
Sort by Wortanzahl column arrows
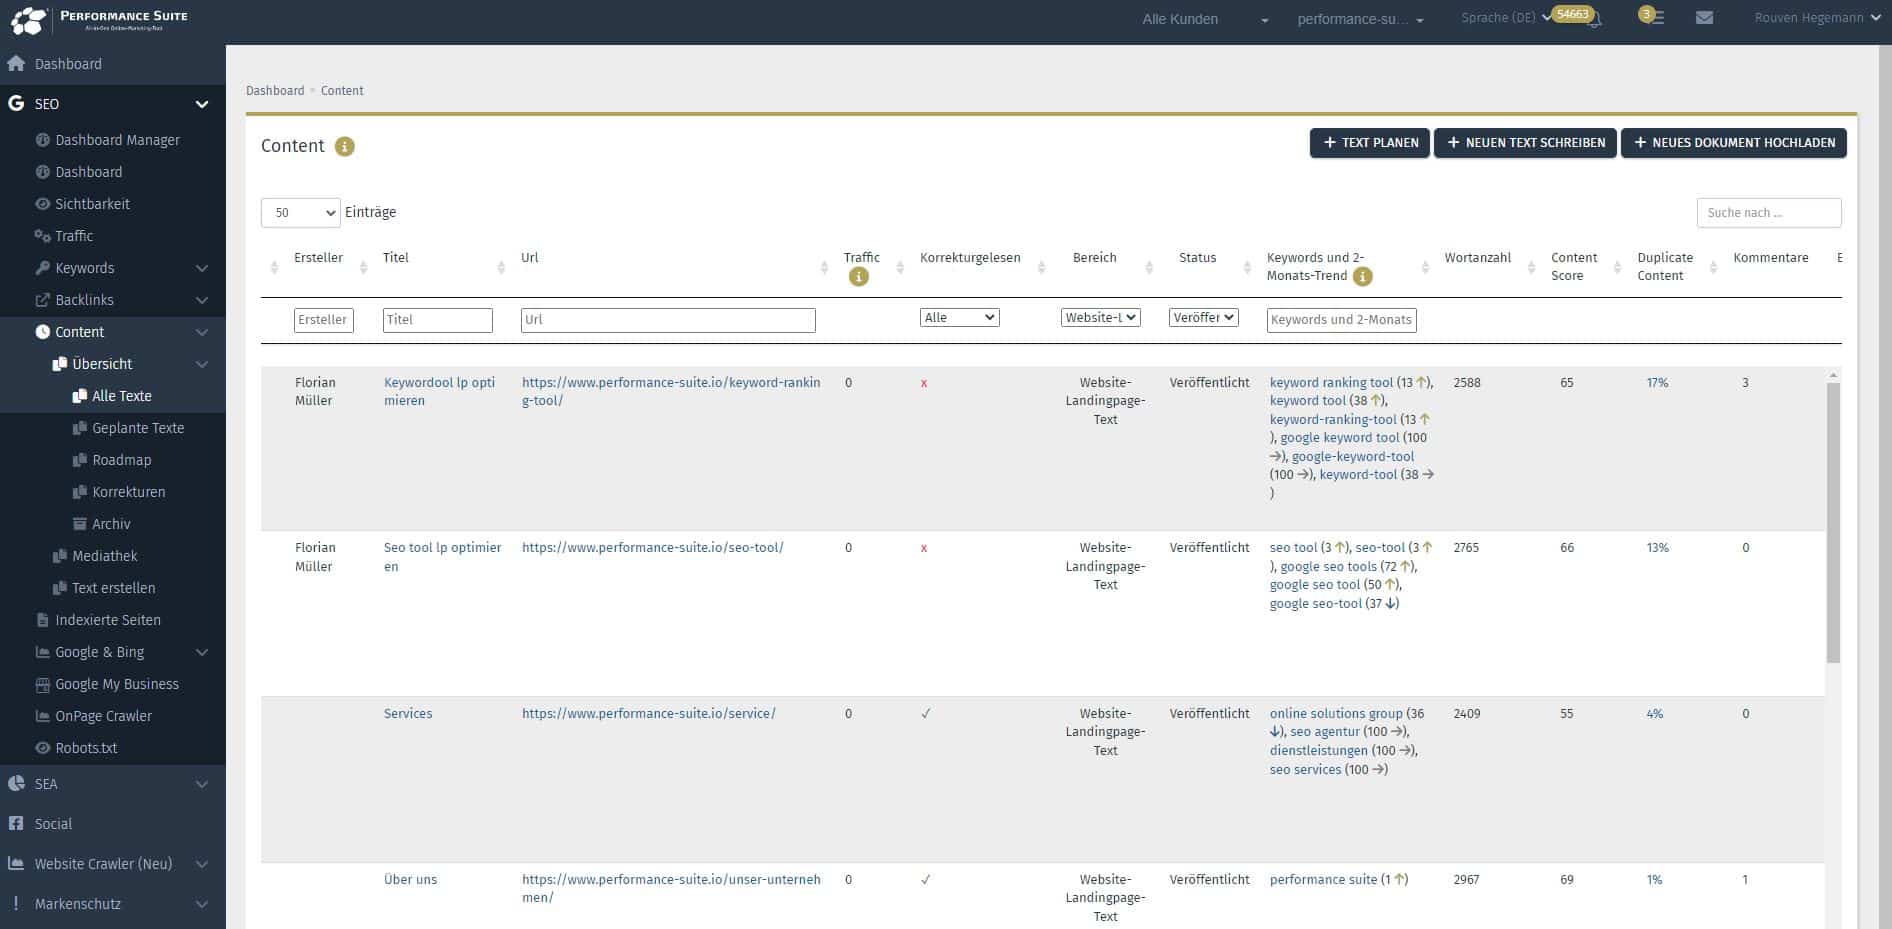tap(1531, 267)
